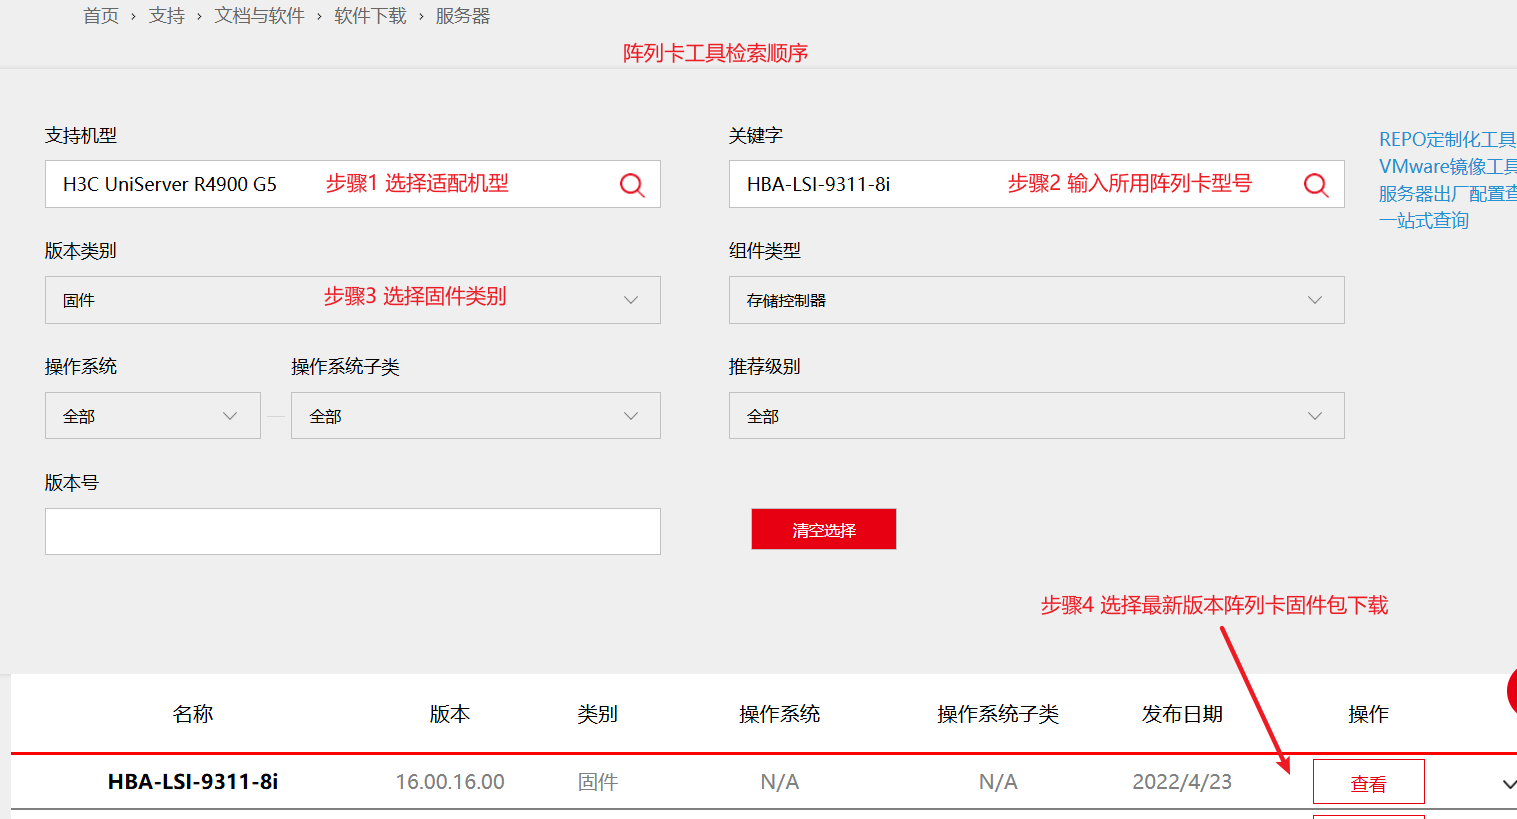The width and height of the screenshot is (1517, 819).
Task: Expand the HBA-LSI-9311-8i row chevron
Action: click(1508, 784)
